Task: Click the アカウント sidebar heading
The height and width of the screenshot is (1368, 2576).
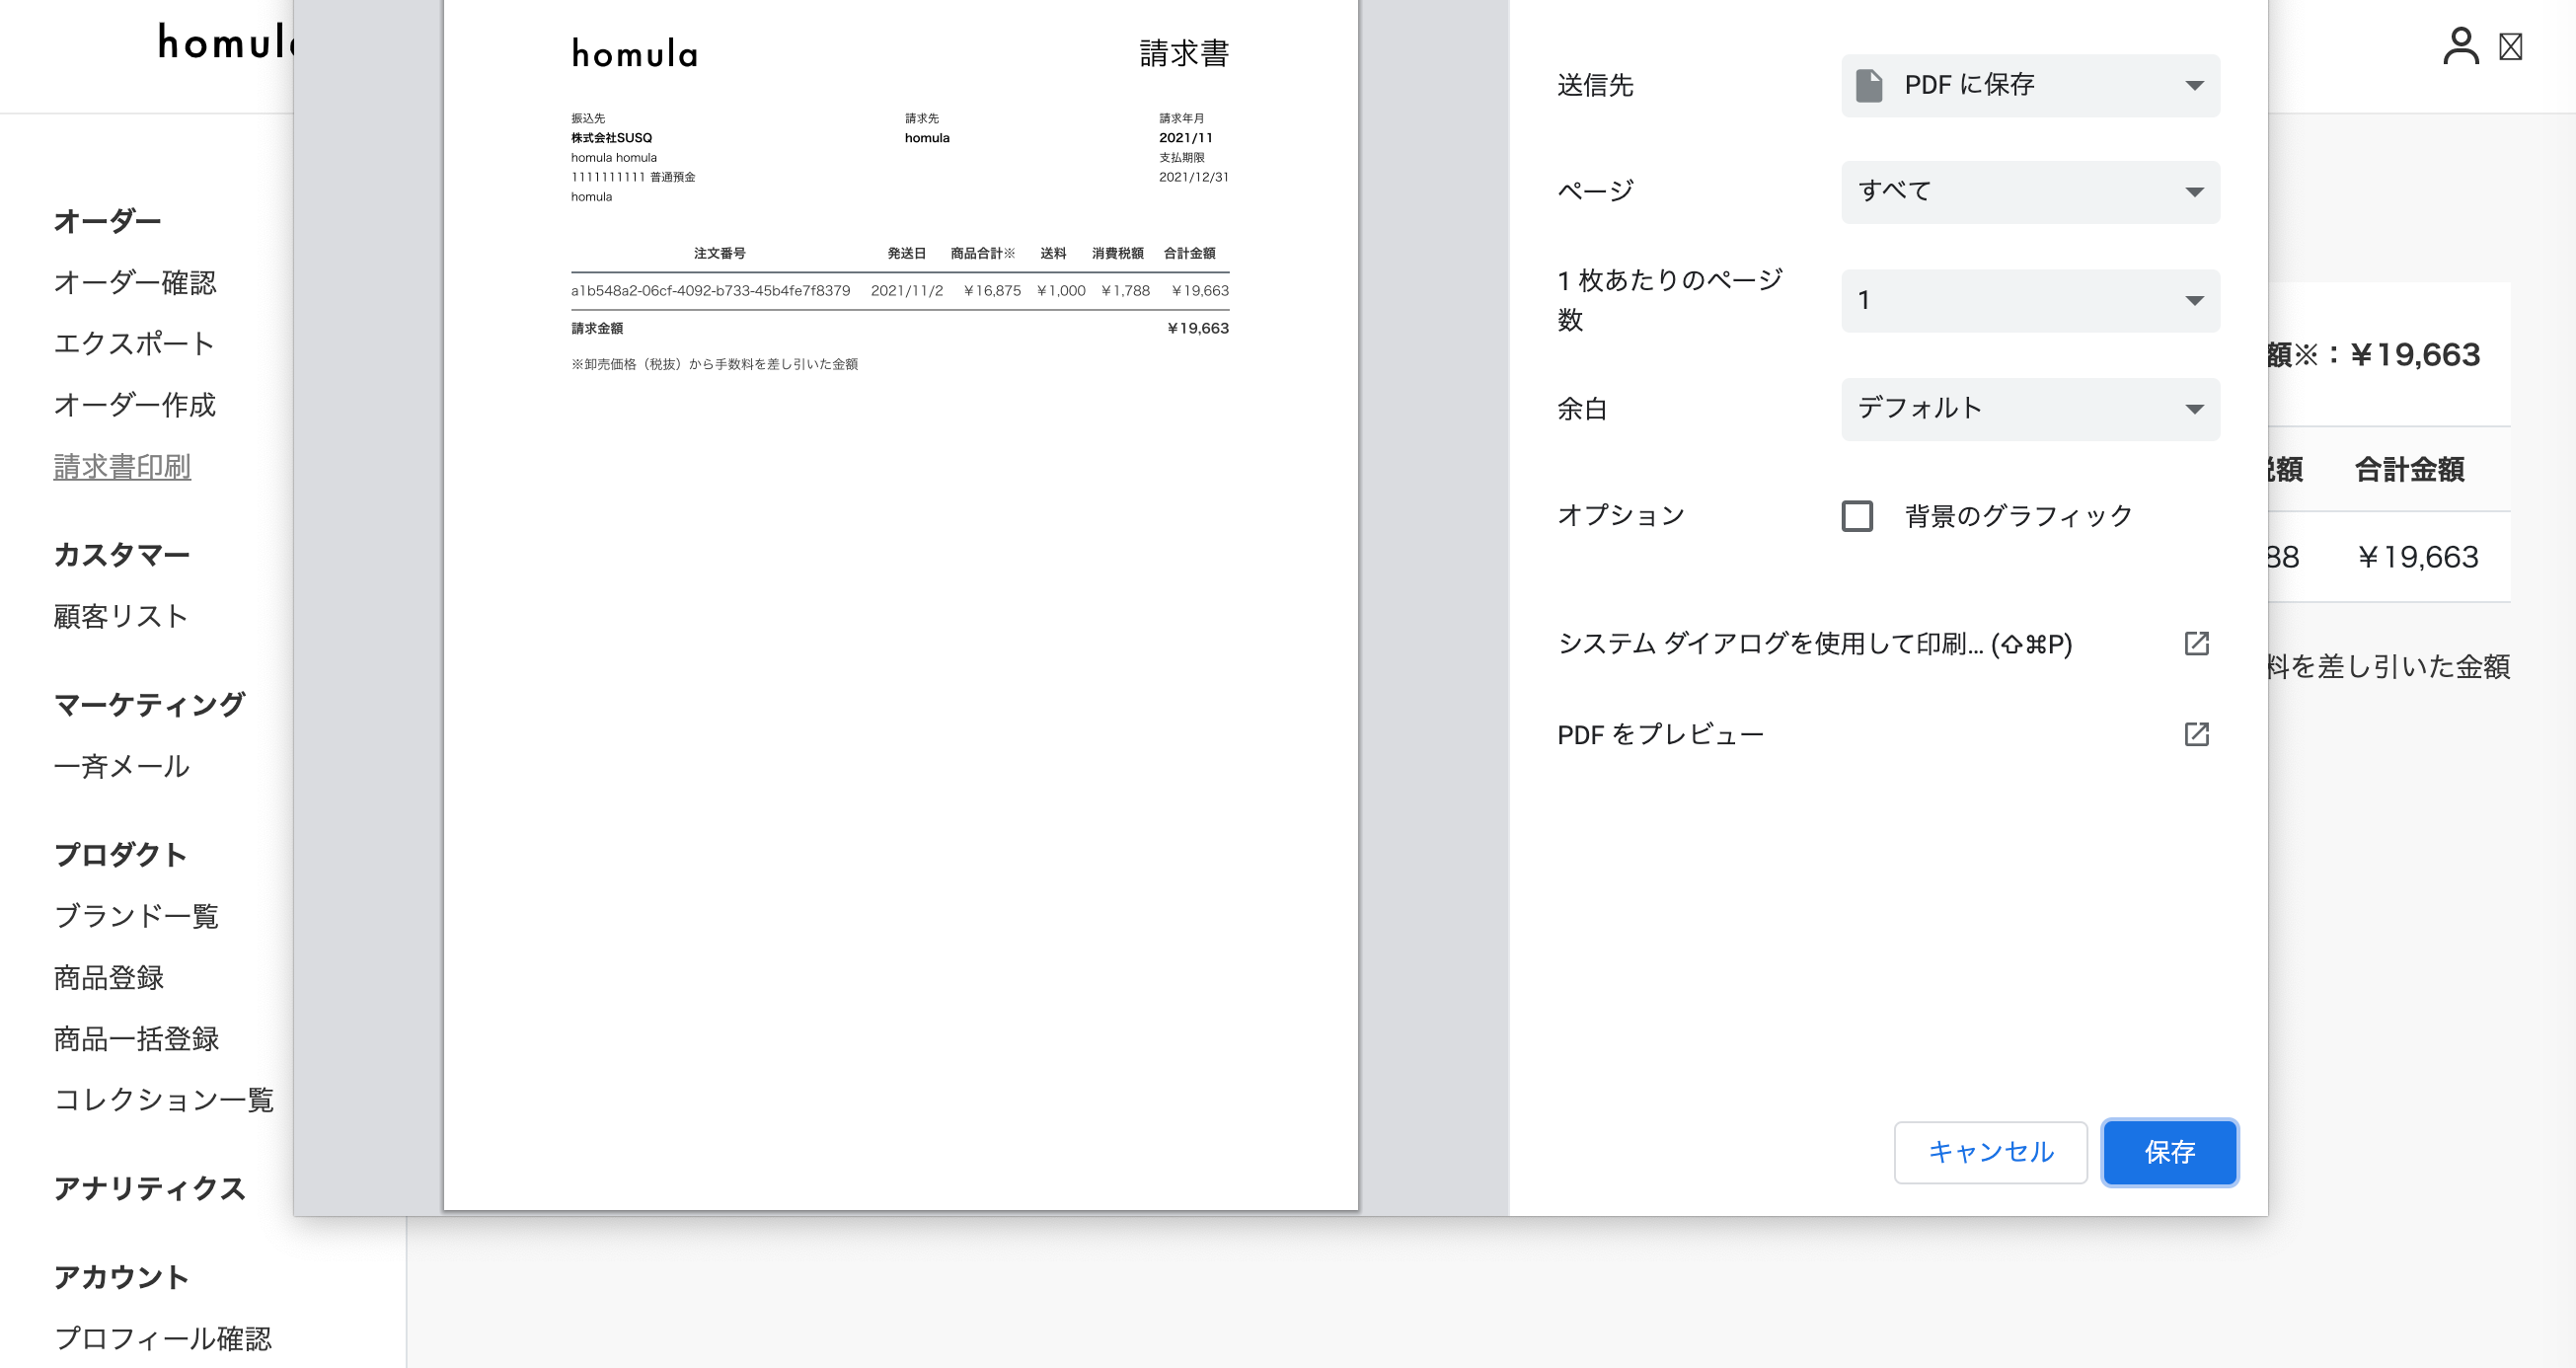Action: tap(121, 1277)
